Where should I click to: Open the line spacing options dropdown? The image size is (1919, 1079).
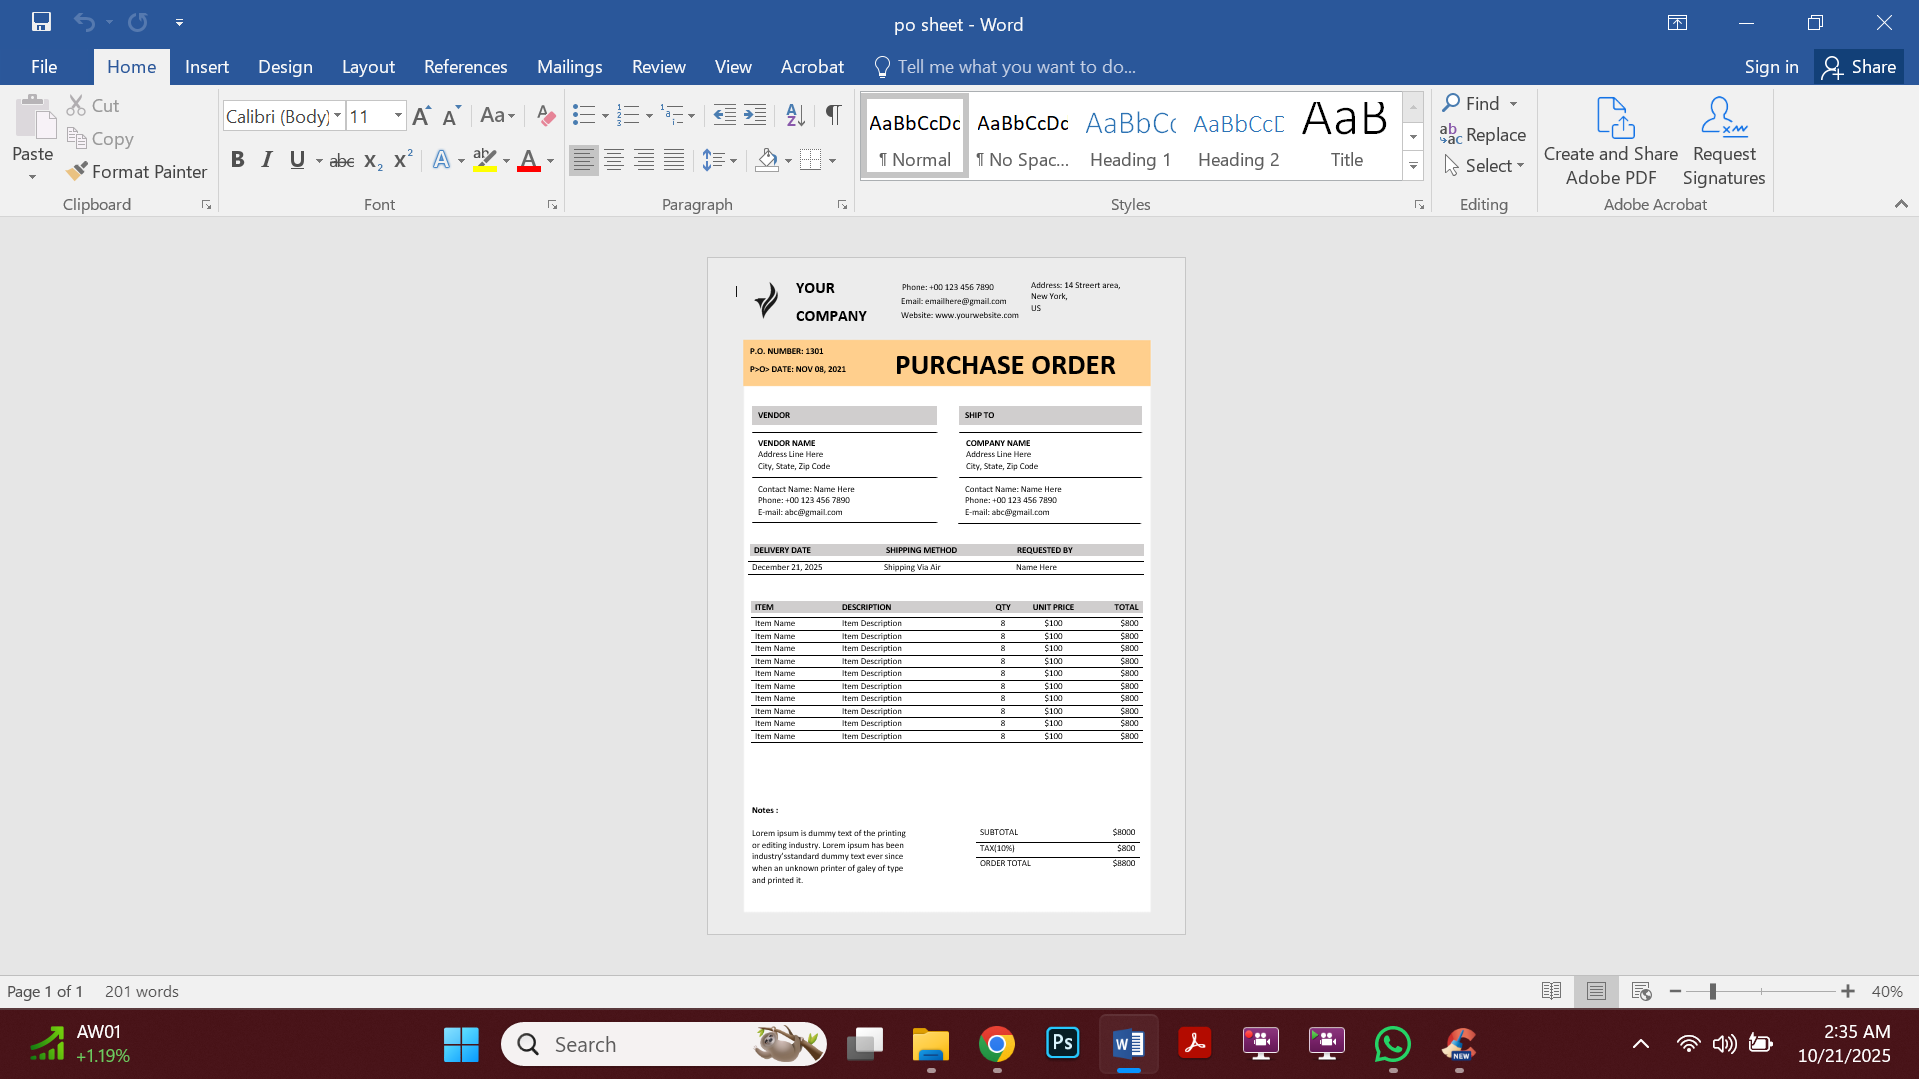731,159
